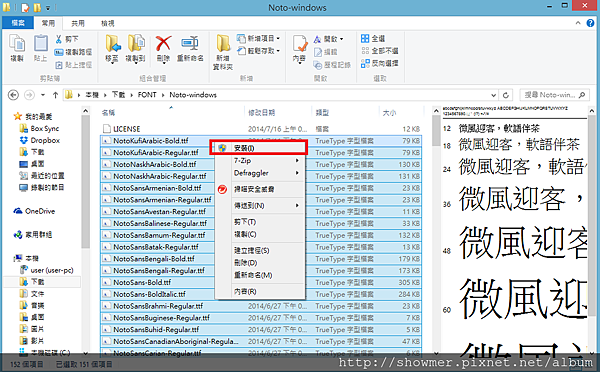Select 音樂 folder under 本機
The width and height of the screenshot is (600, 372).
(32, 305)
